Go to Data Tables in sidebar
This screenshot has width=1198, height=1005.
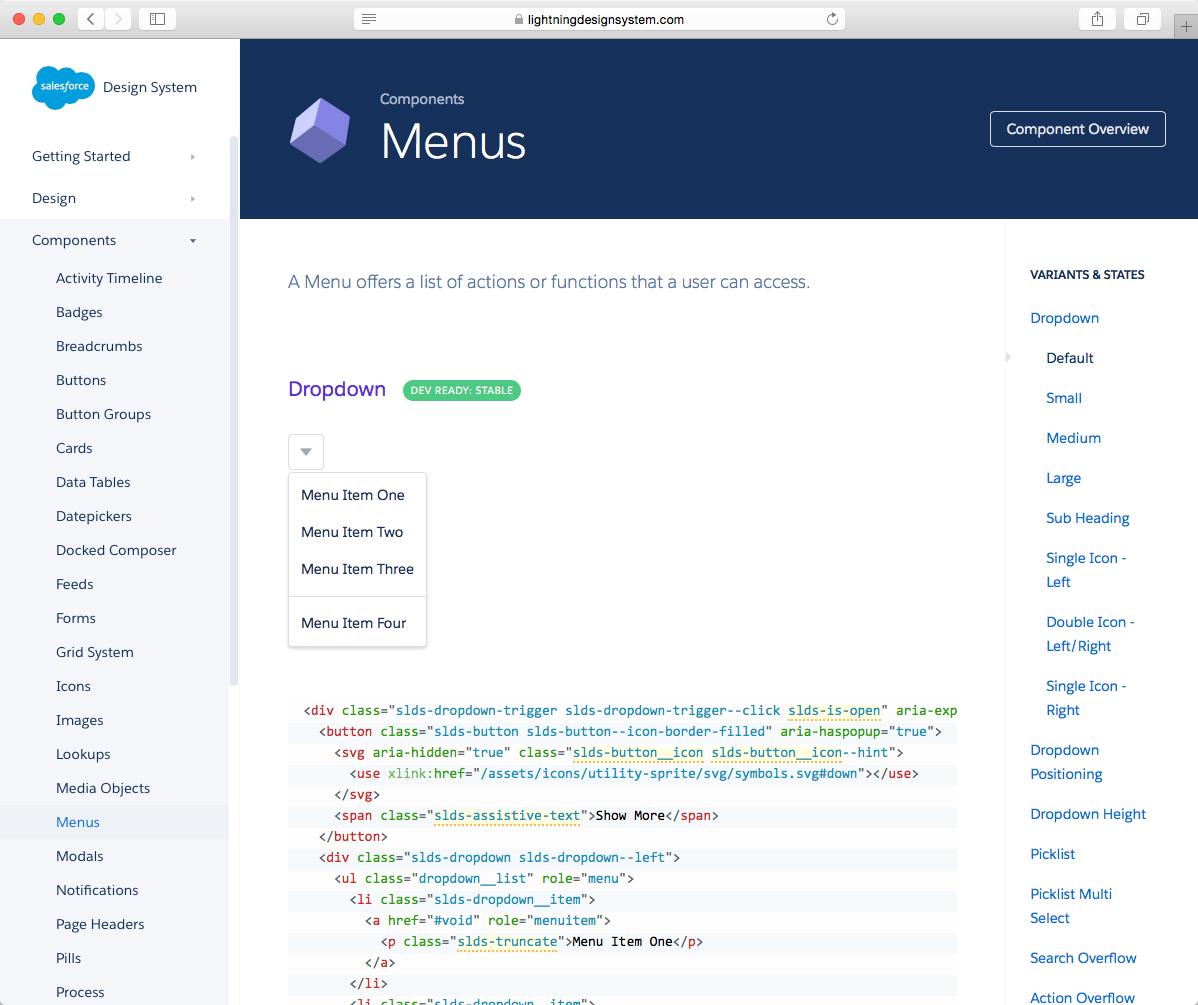point(93,482)
